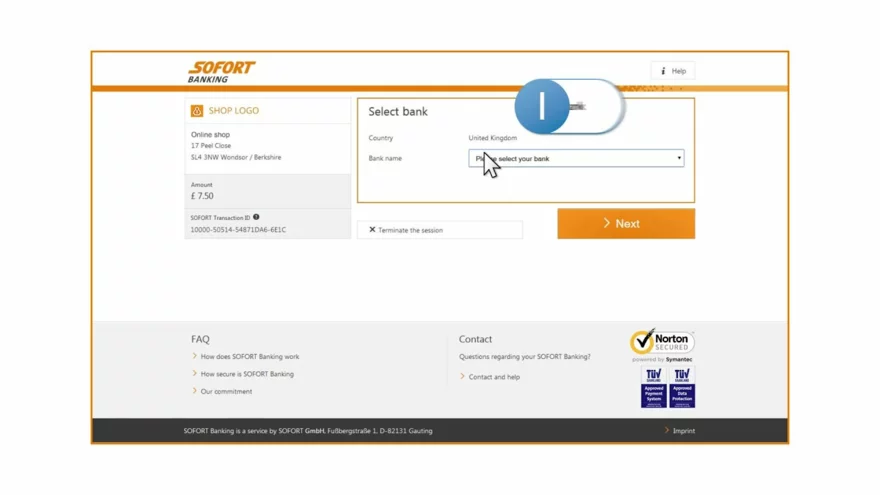Click the SOFORT transaction ID number
The height and width of the screenshot is (495, 880).
(x=238, y=230)
